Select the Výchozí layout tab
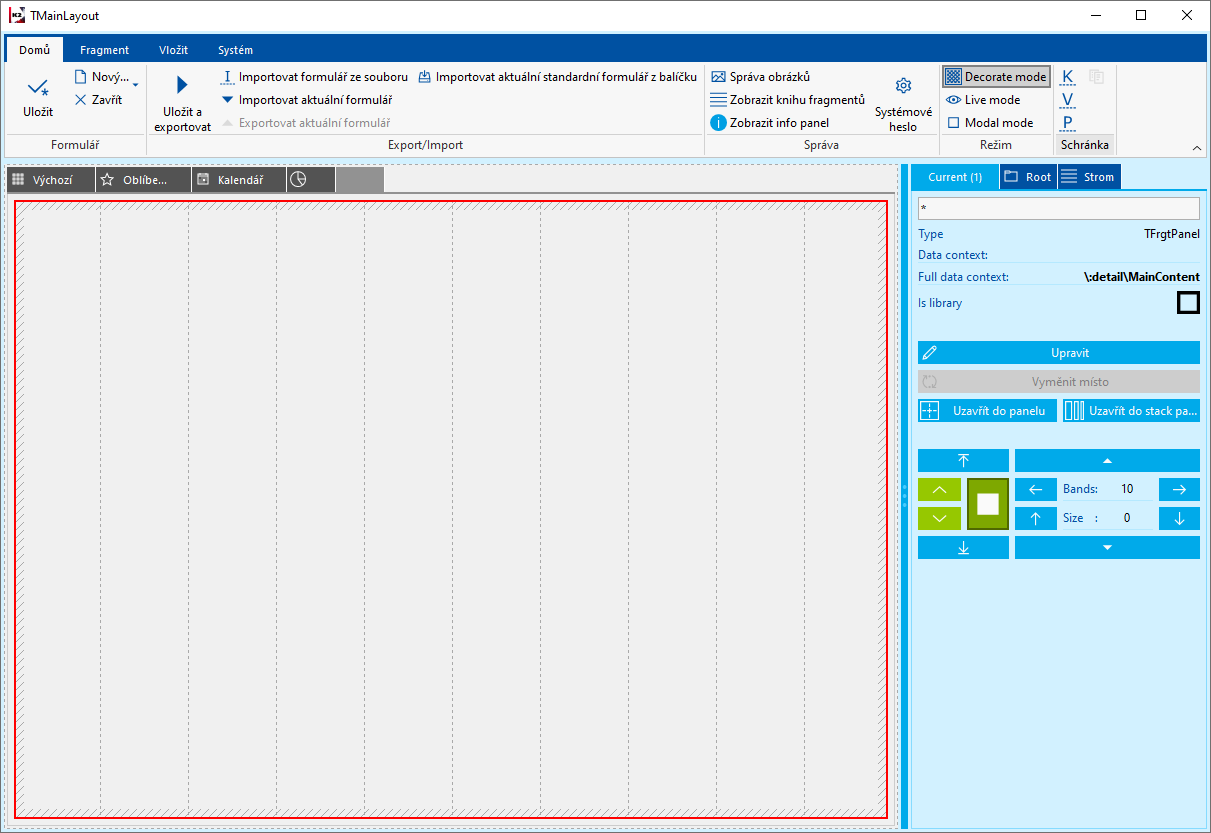1211x833 pixels. [x=51, y=180]
